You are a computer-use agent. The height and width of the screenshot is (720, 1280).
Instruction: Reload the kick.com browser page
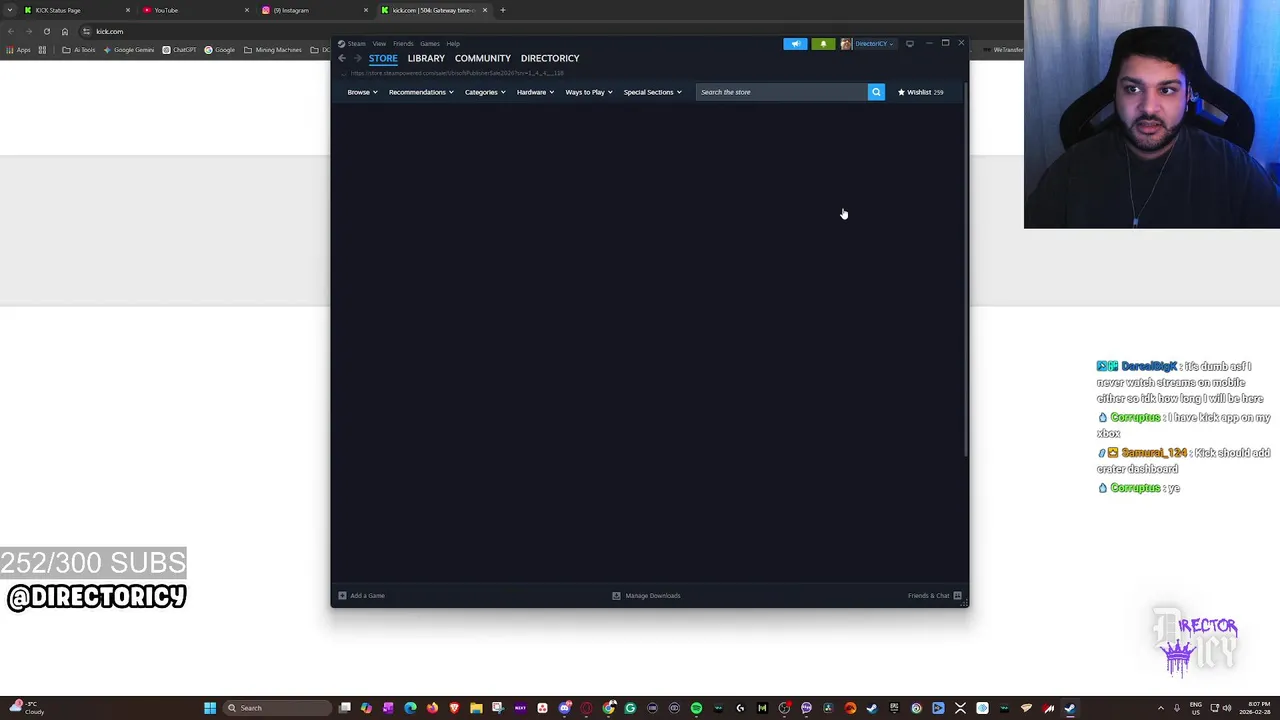click(46, 31)
